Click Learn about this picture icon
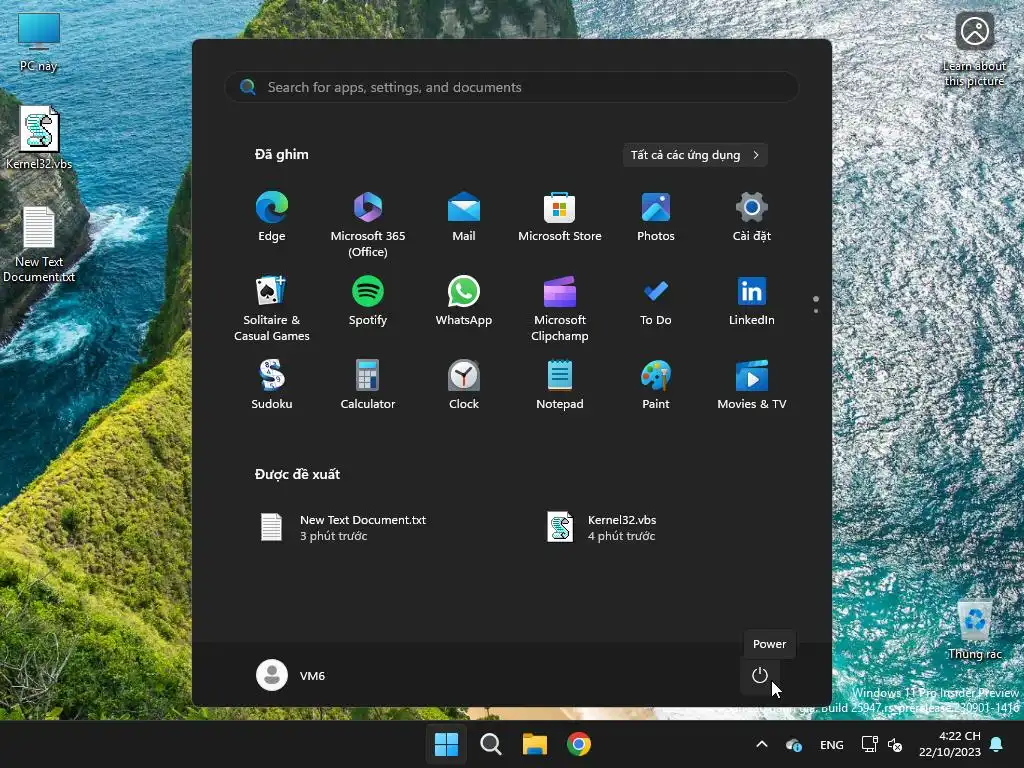This screenshot has height=768, width=1024. point(974,50)
